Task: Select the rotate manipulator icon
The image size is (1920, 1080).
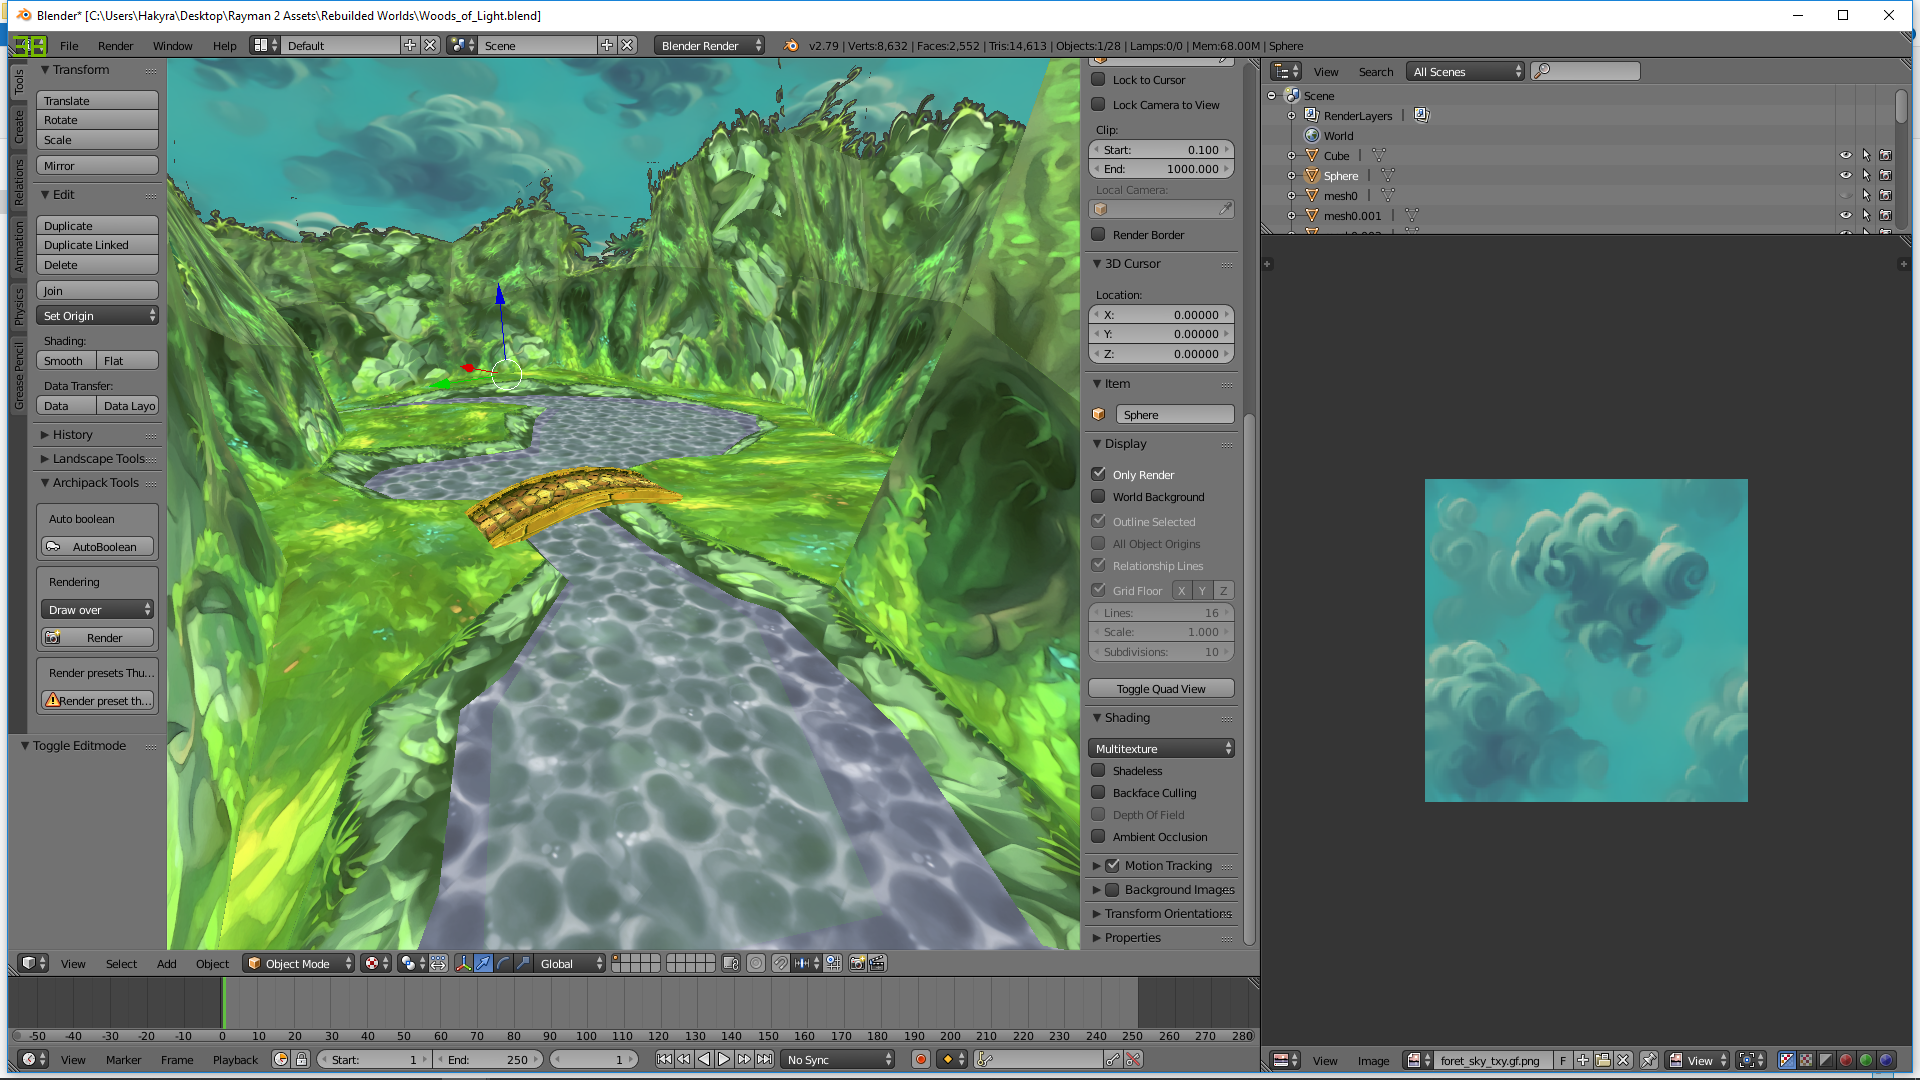Action: [503, 963]
